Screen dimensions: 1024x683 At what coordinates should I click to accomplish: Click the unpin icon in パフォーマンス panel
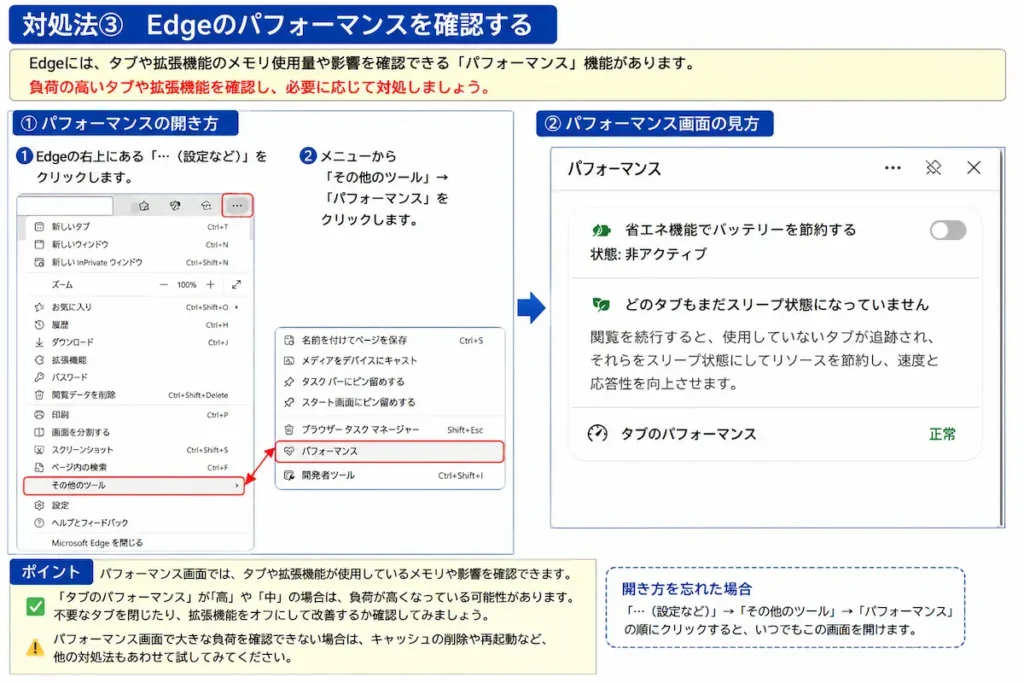click(x=933, y=168)
